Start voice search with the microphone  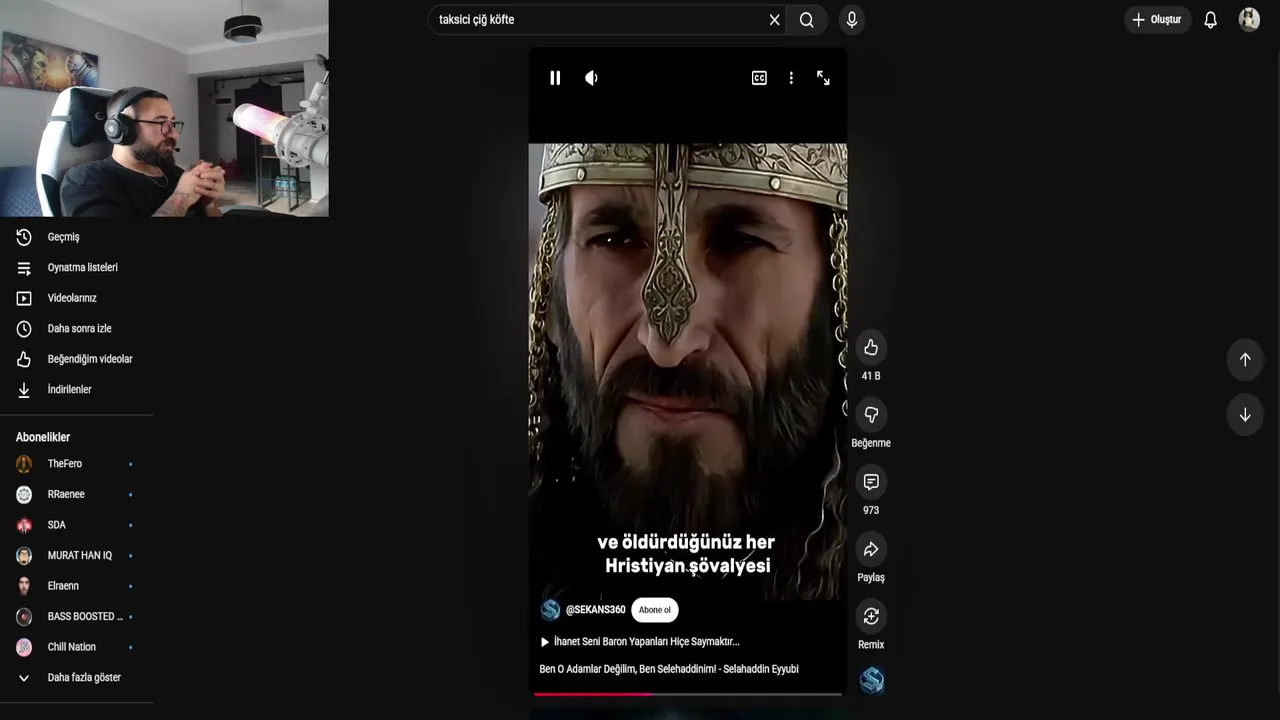click(x=852, y=20)
